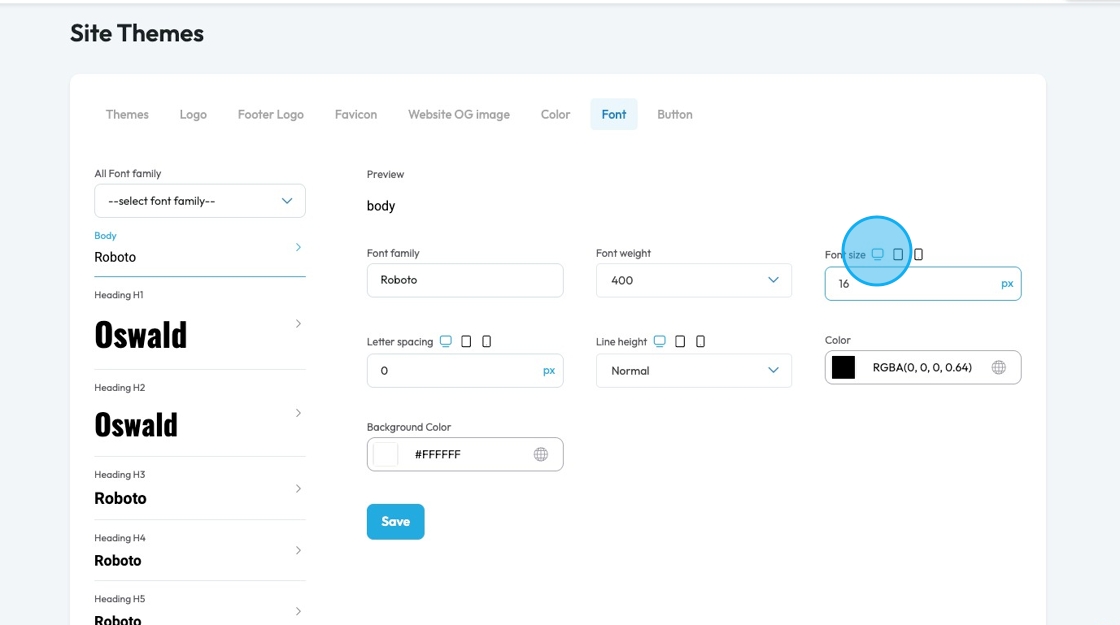
Task: Select the active Font tab
Action: point(614,114)
